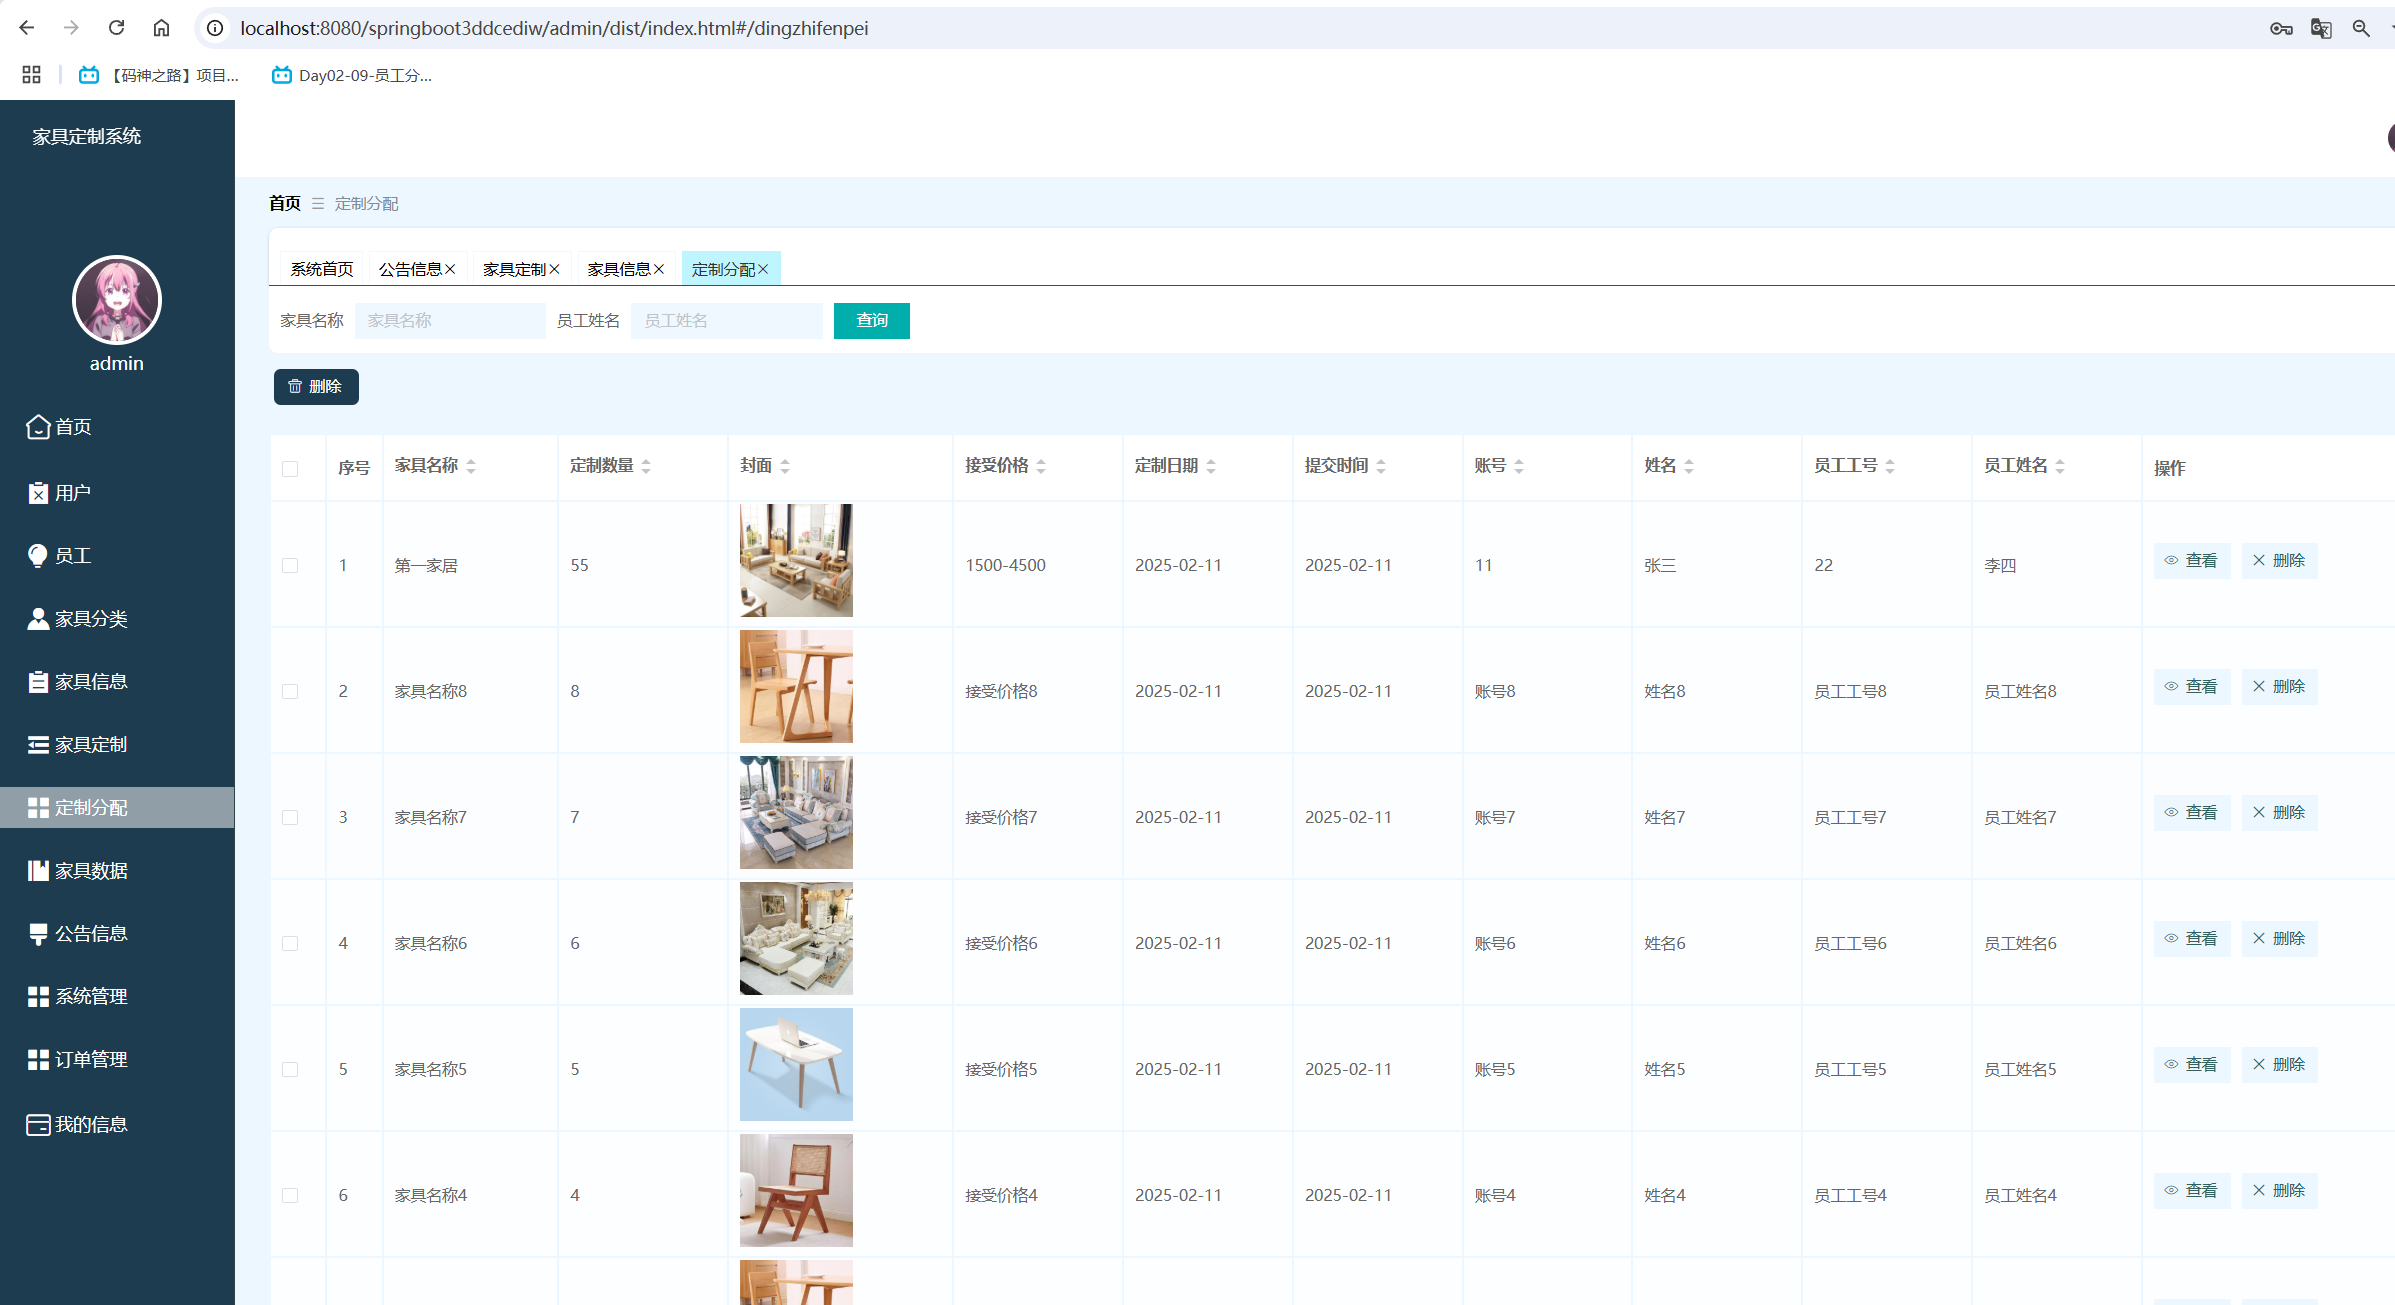Focus the 员工姓名 search input

click(726, 321)
